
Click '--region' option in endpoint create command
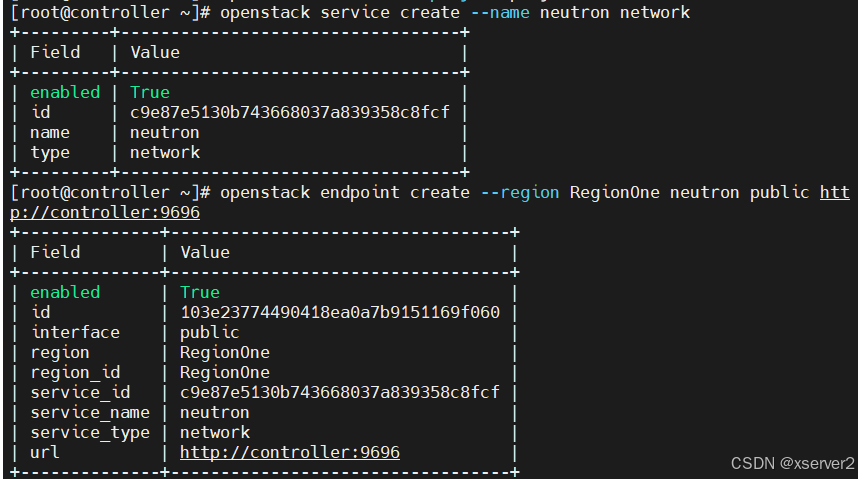(519, 192)
